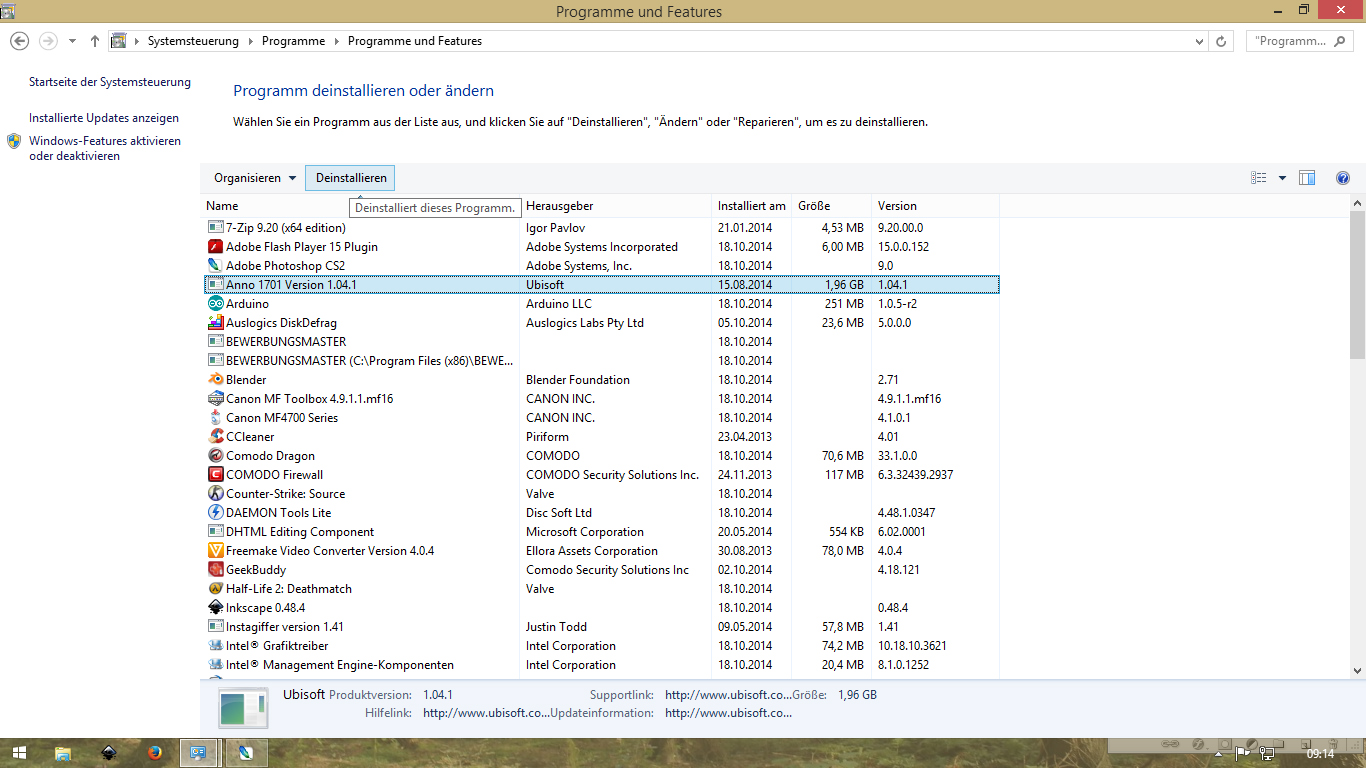
Task: Click the Windows Start button
Action: tap(19, 753)
